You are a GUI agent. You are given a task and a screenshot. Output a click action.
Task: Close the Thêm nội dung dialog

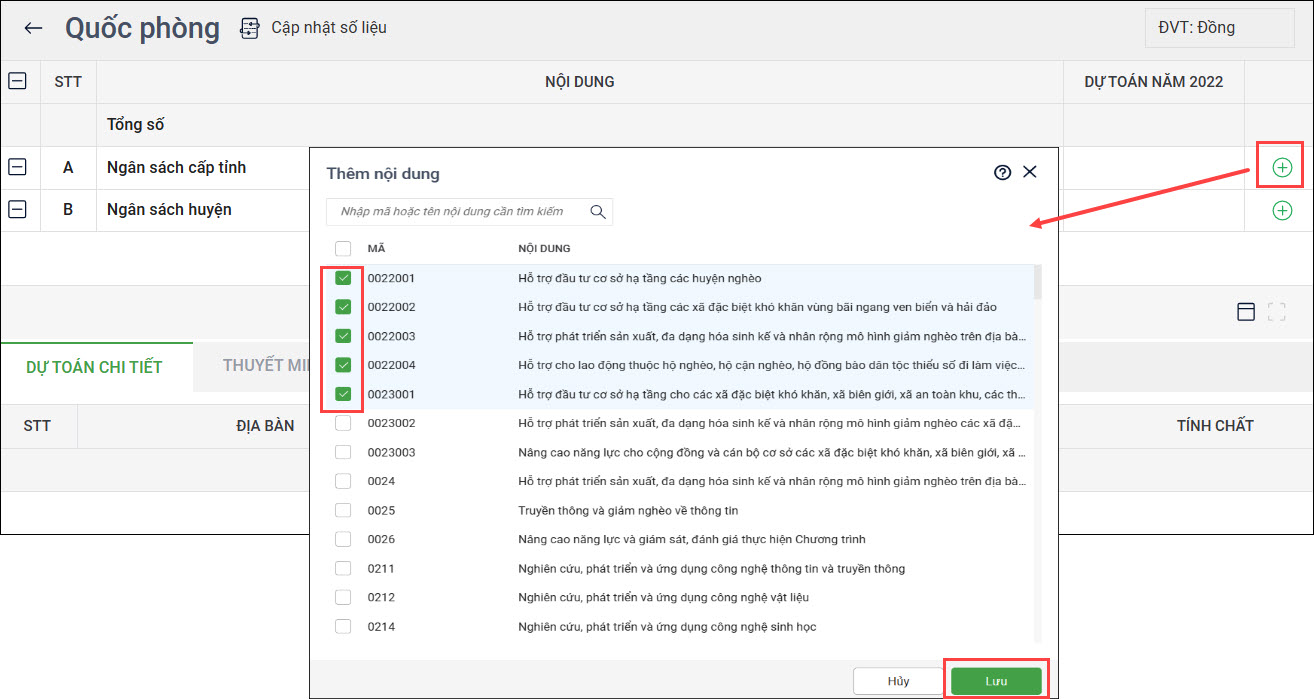[x=1030, y=172]
